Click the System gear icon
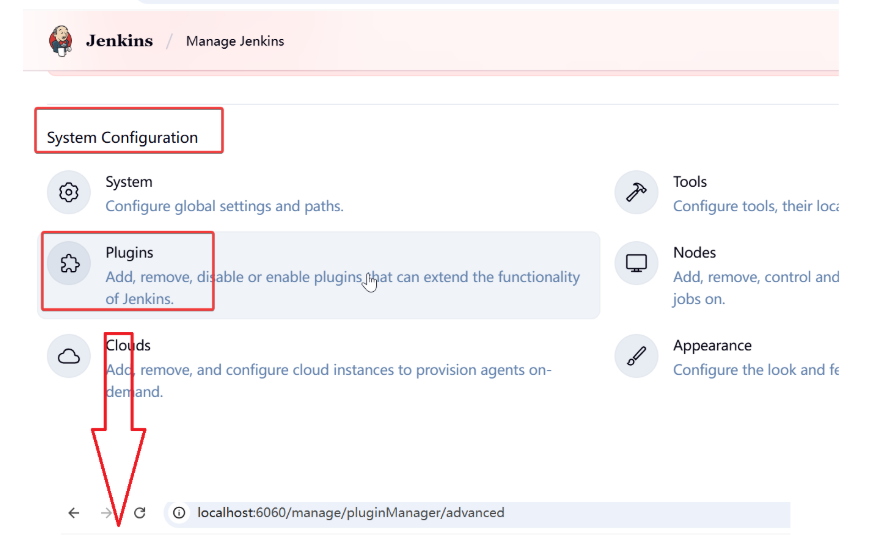This screenshot has height=541, width=896. pyautogui.click(x=69, y=193)
